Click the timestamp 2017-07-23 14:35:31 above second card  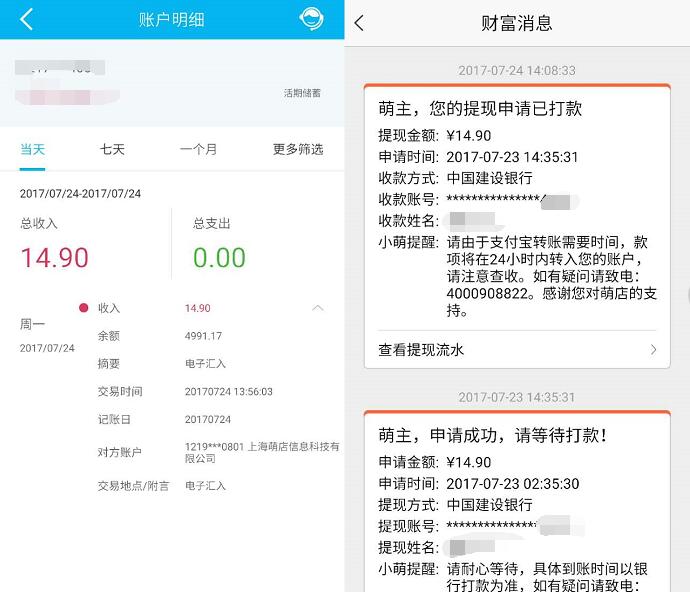coord(517,397)
